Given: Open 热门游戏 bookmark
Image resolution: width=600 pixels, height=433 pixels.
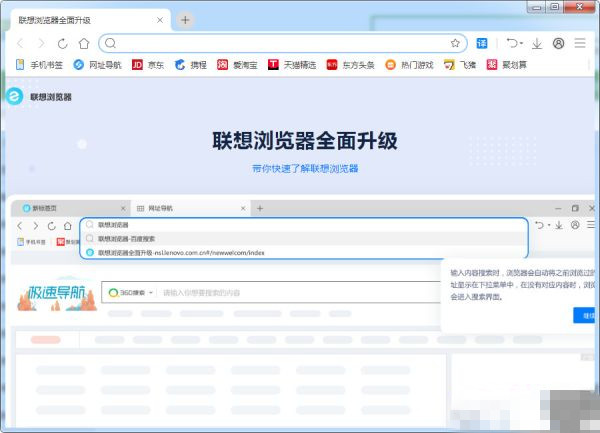Looking at the screenshot, I should (409, 65).
